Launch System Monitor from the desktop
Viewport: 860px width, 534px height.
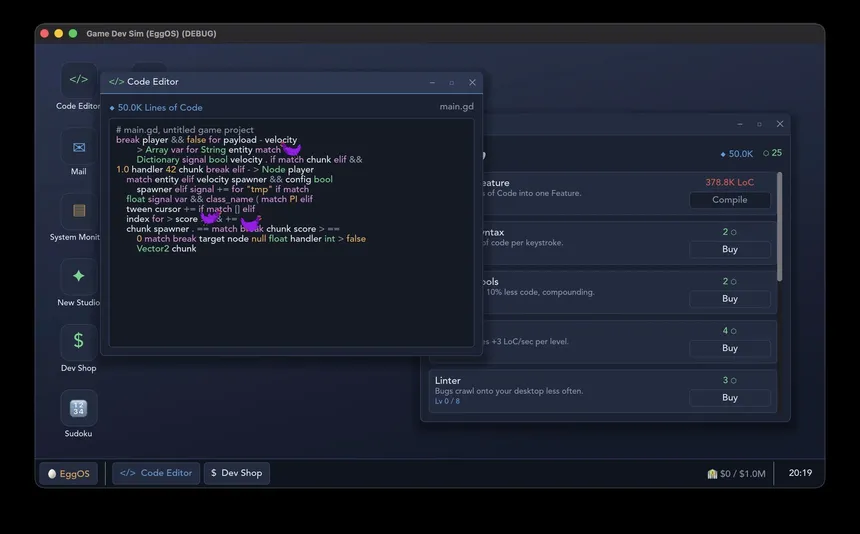(x=79, y=211)
